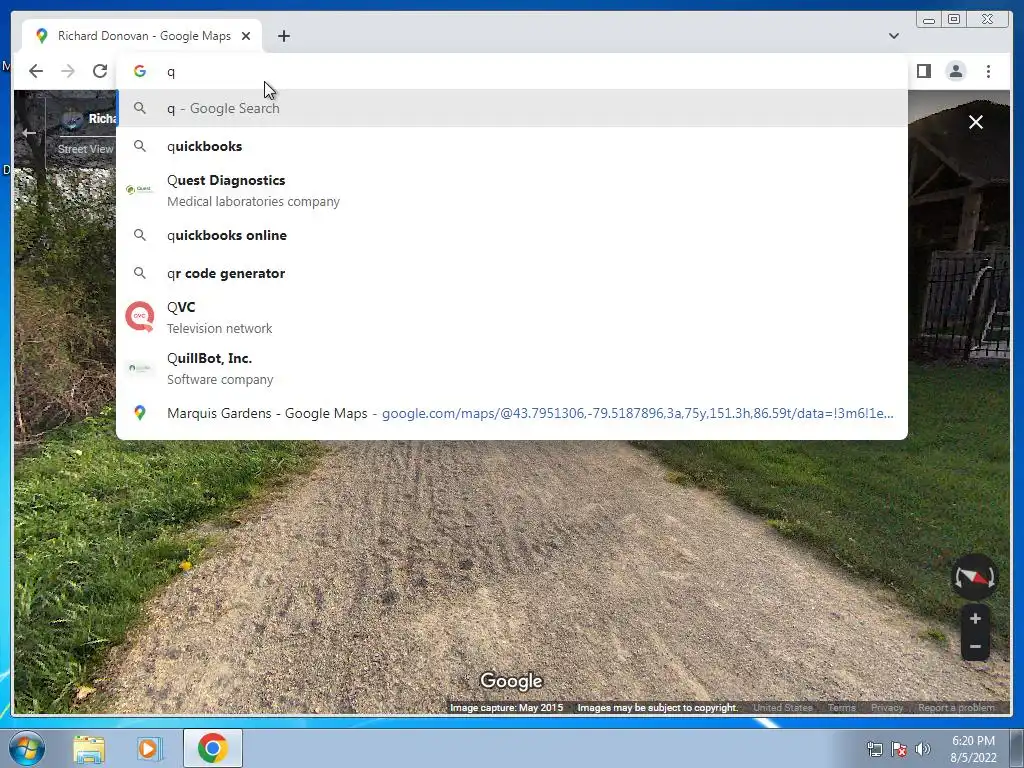Click the Google logo in the address bar
1024x768 pixels.
[140, 71]
